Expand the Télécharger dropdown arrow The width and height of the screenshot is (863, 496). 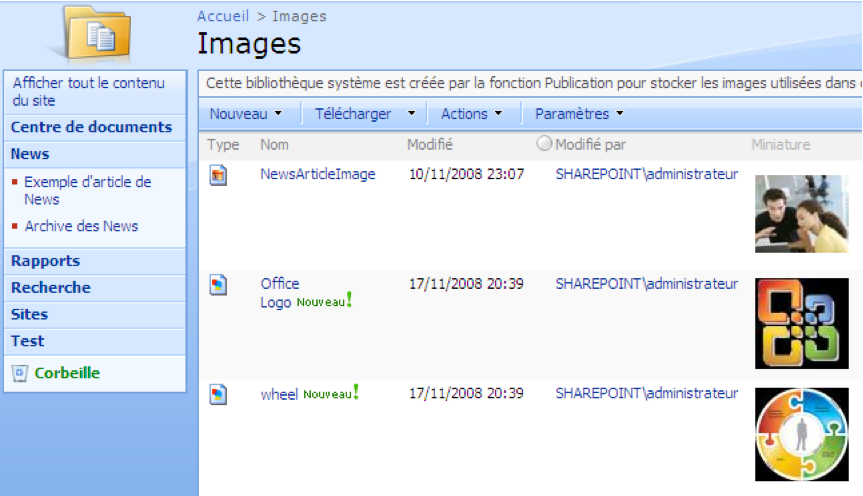pyautogui.click(x=411, y=114)
